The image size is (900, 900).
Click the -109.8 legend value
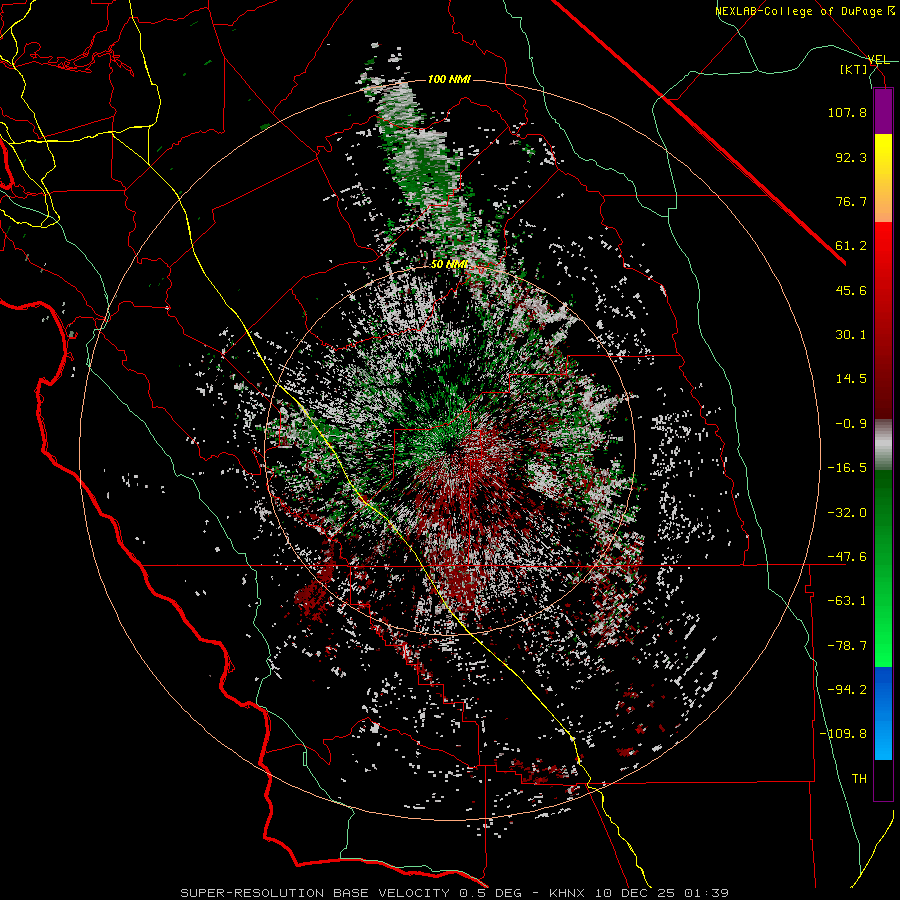pyautogui.click(x=843, y=734)
